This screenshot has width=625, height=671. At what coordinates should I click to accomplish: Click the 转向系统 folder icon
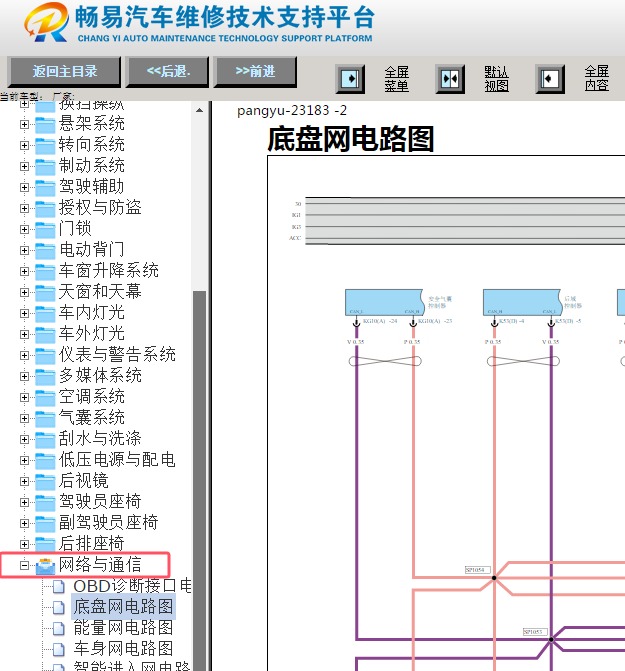(x=45, y=145)
